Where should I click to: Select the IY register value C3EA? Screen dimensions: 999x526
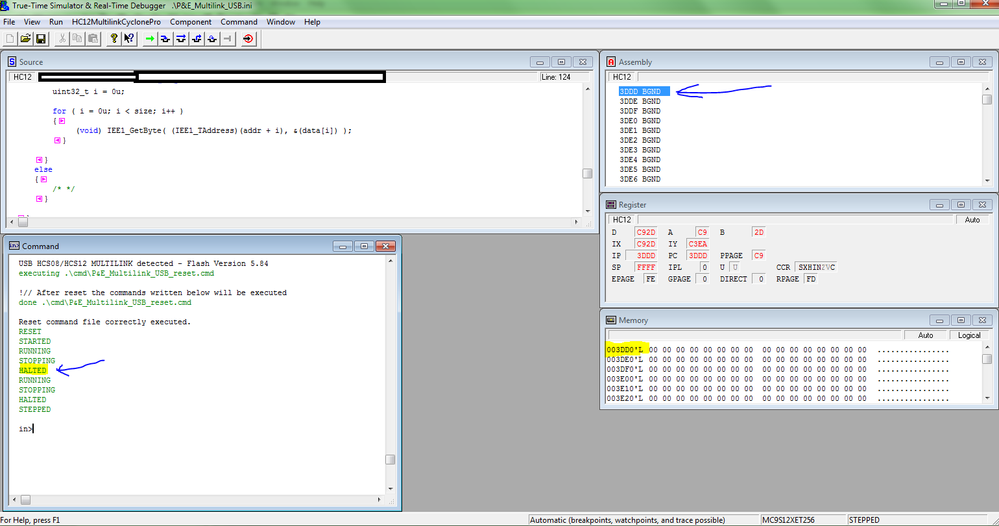point(698,244)
